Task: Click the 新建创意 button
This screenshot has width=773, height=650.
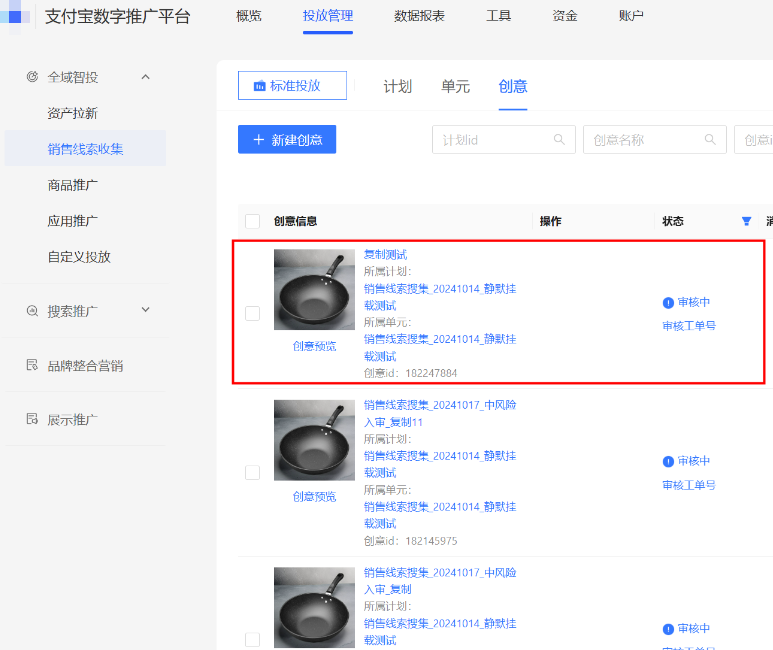Action: [x=287, y=140]
